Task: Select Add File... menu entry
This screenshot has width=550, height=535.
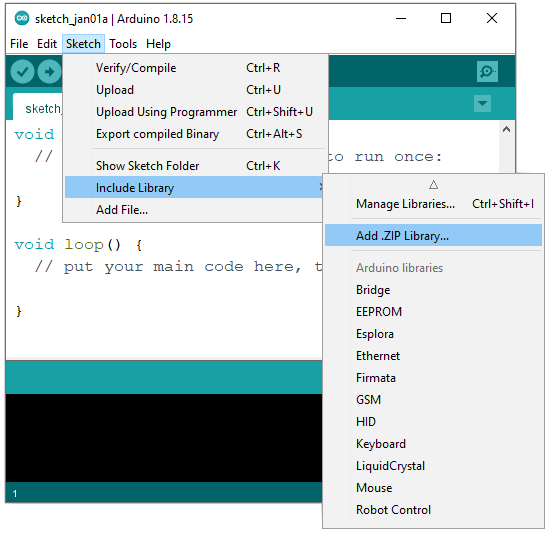Action: 194,210
